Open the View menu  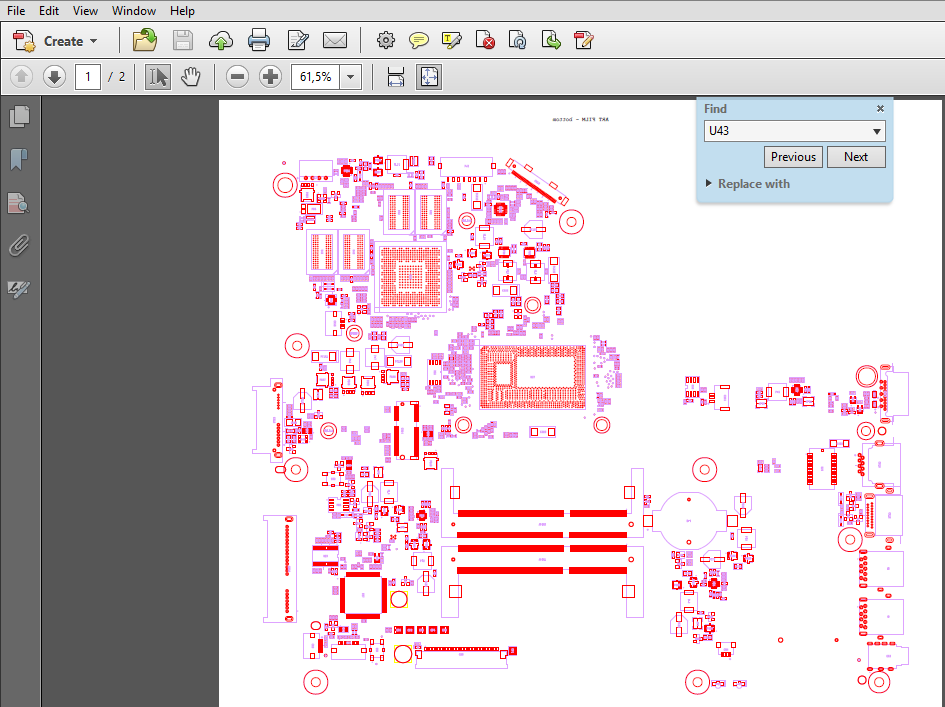[x=85, y=11]
